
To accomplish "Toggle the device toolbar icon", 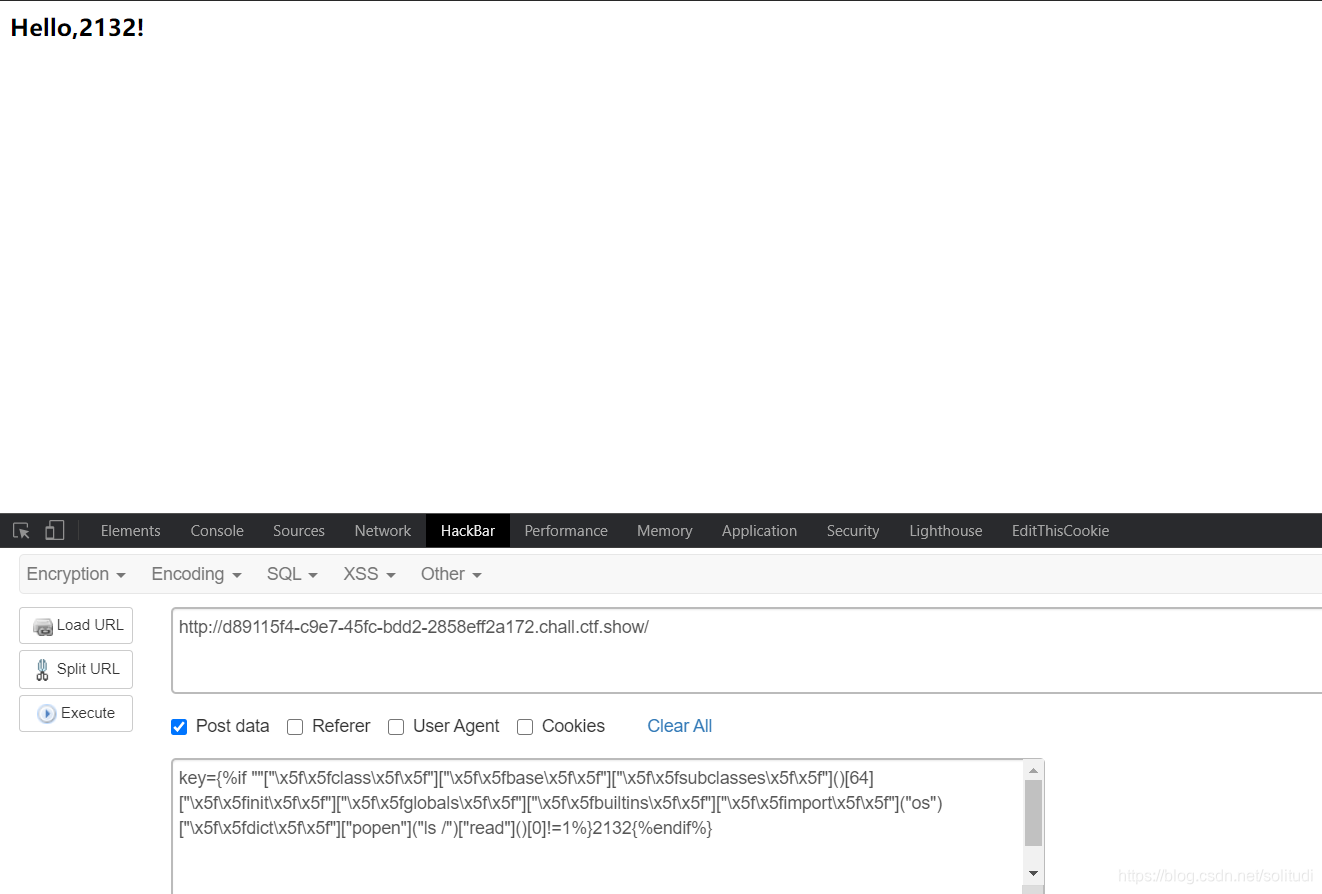I will point(54,530).
